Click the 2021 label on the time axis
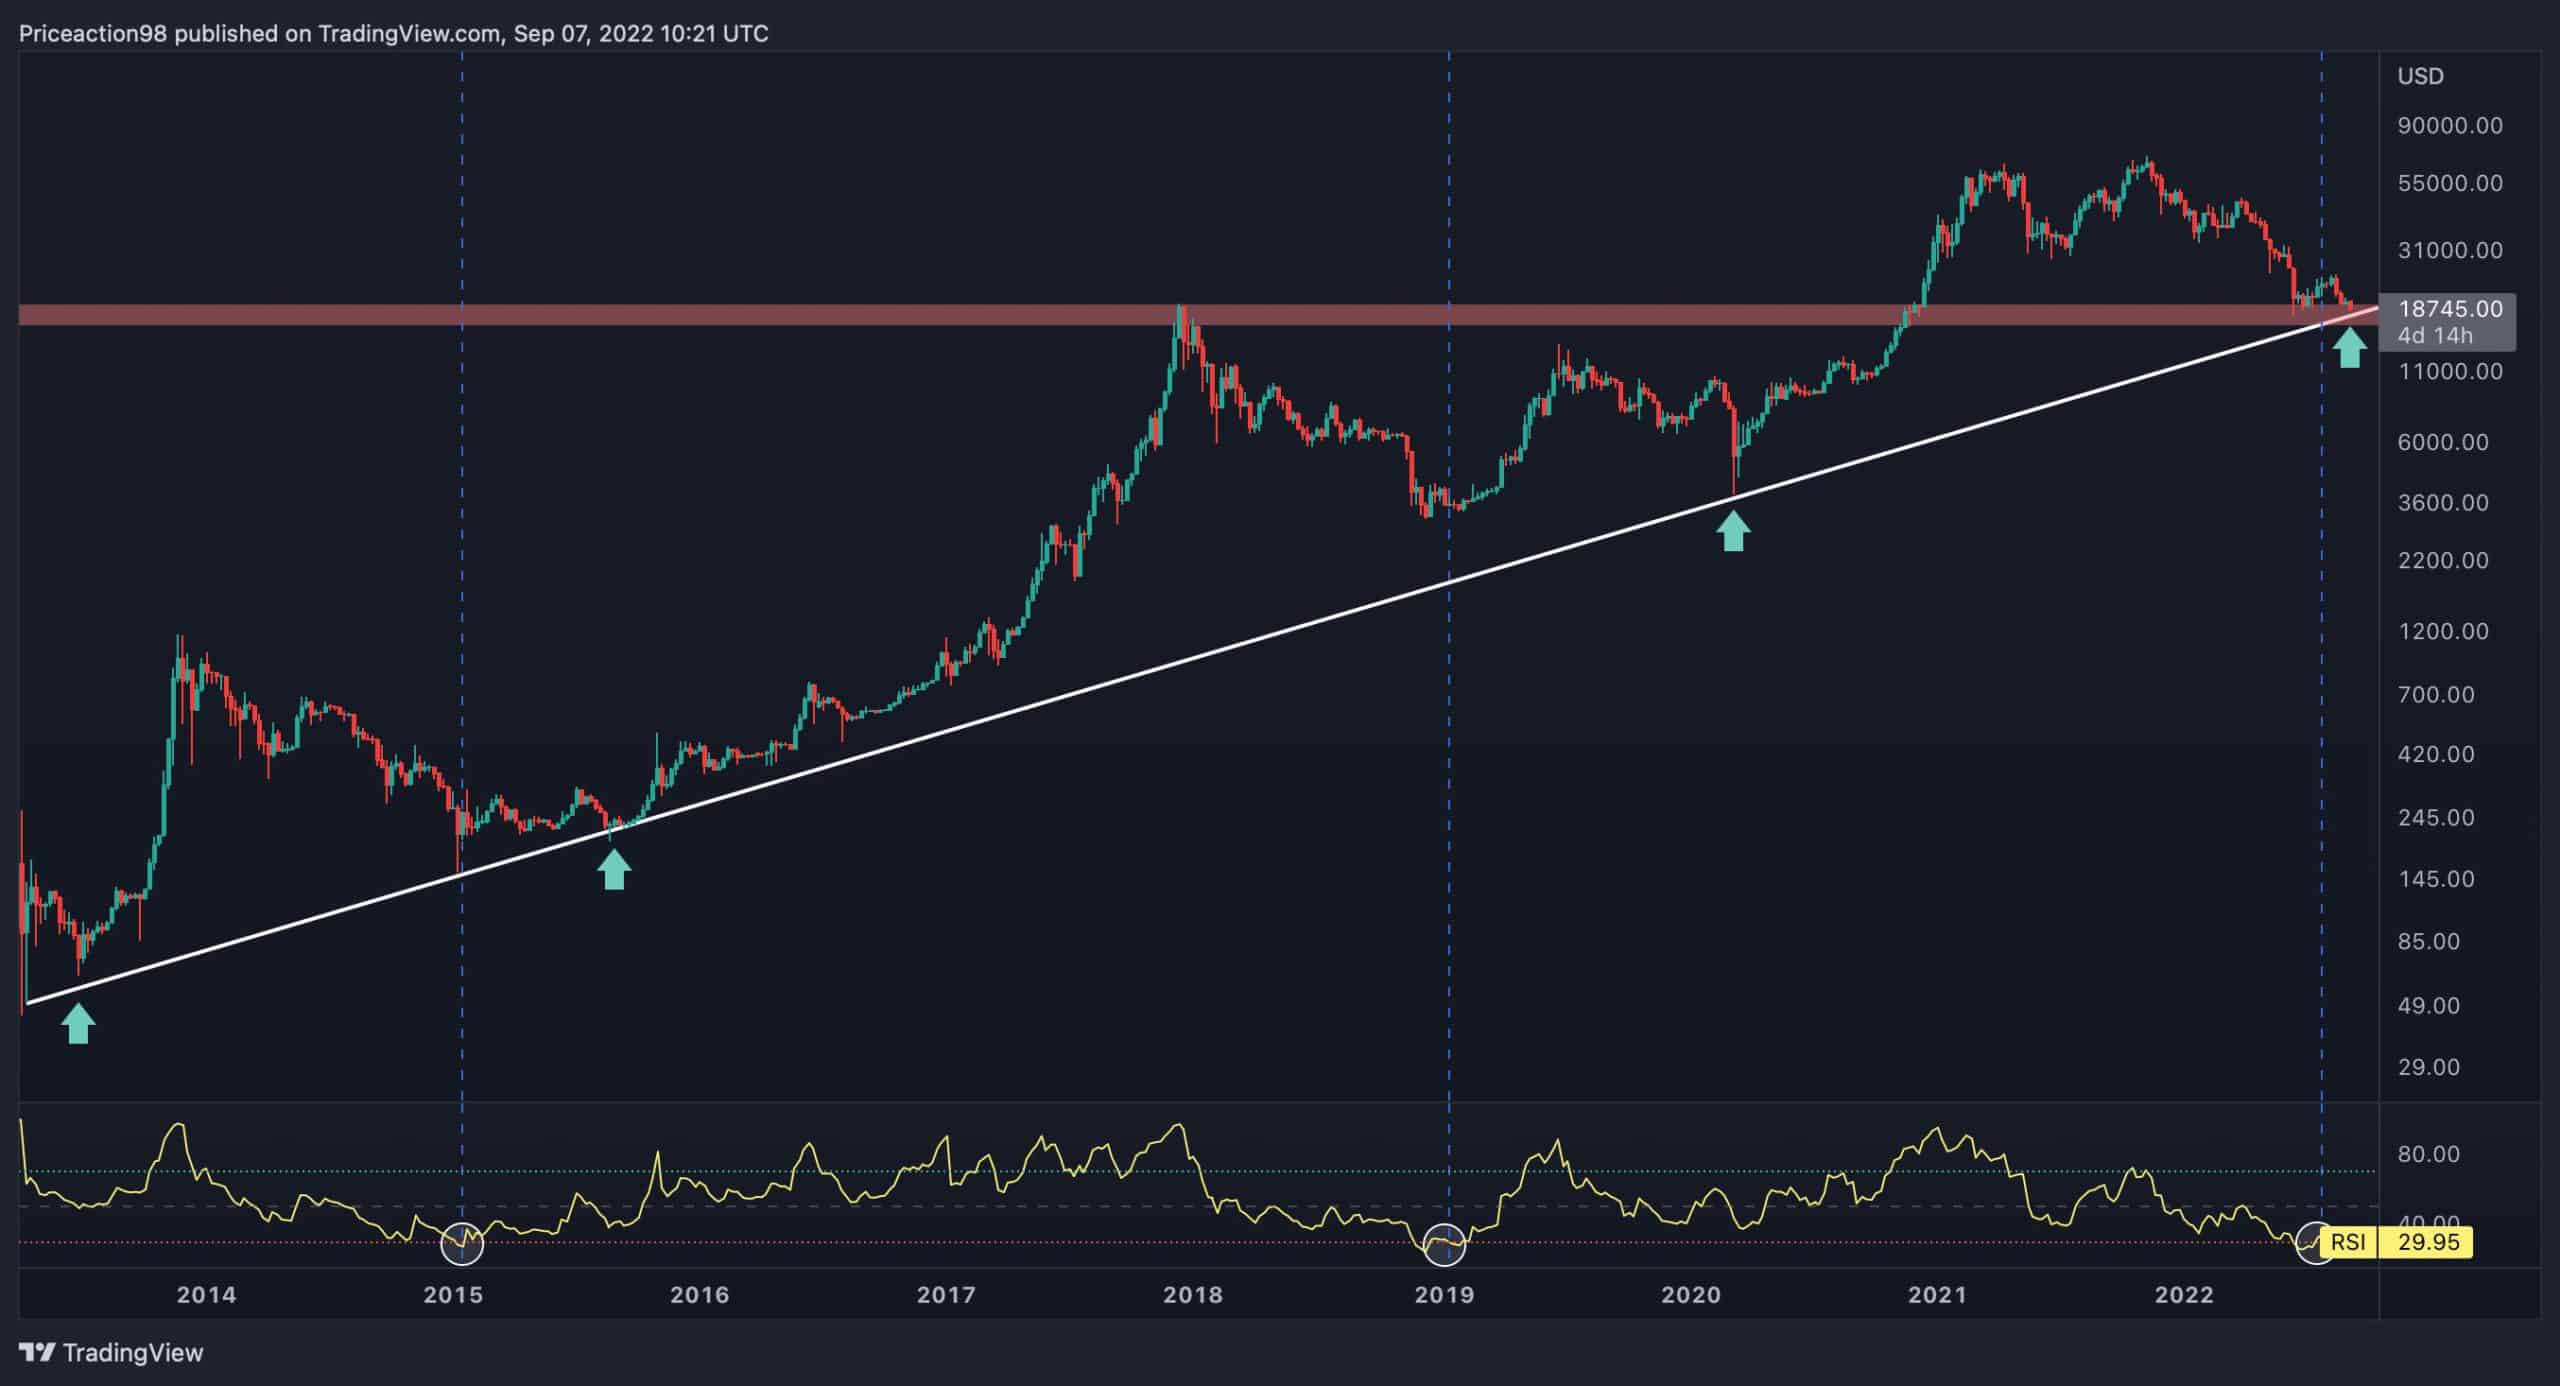 tap(1936, 1294)
